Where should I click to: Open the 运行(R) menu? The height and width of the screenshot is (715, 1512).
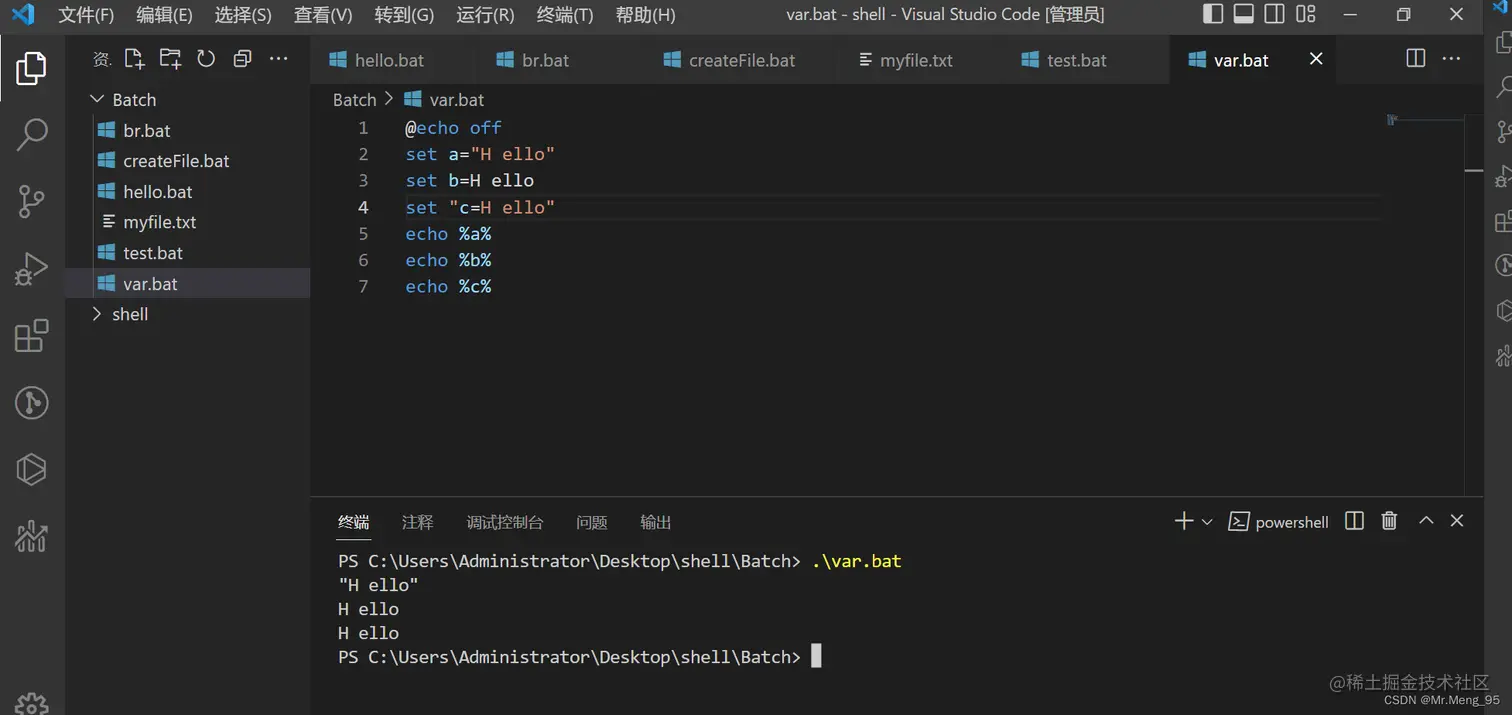[485, 15]
